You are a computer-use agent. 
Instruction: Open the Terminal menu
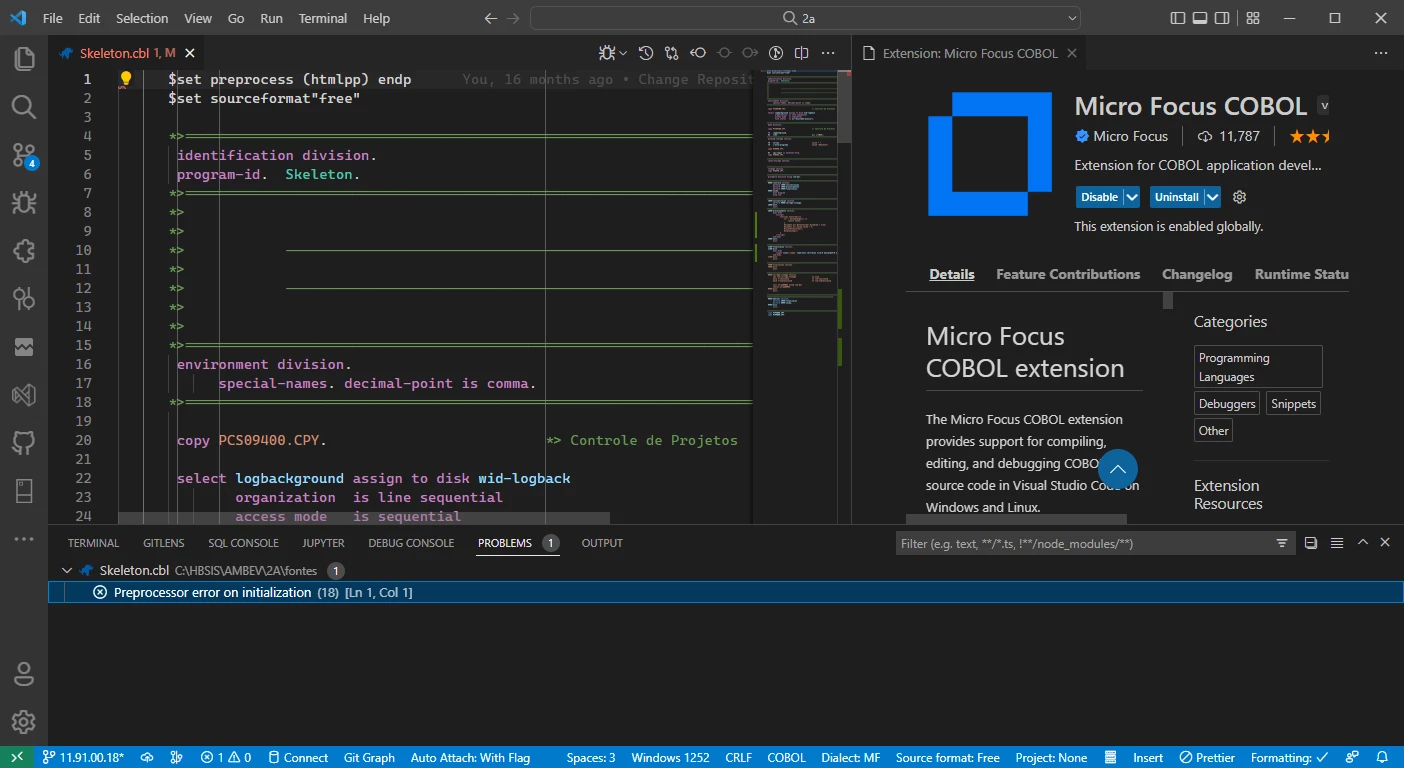pyautogui.click(x=323, y=18)
